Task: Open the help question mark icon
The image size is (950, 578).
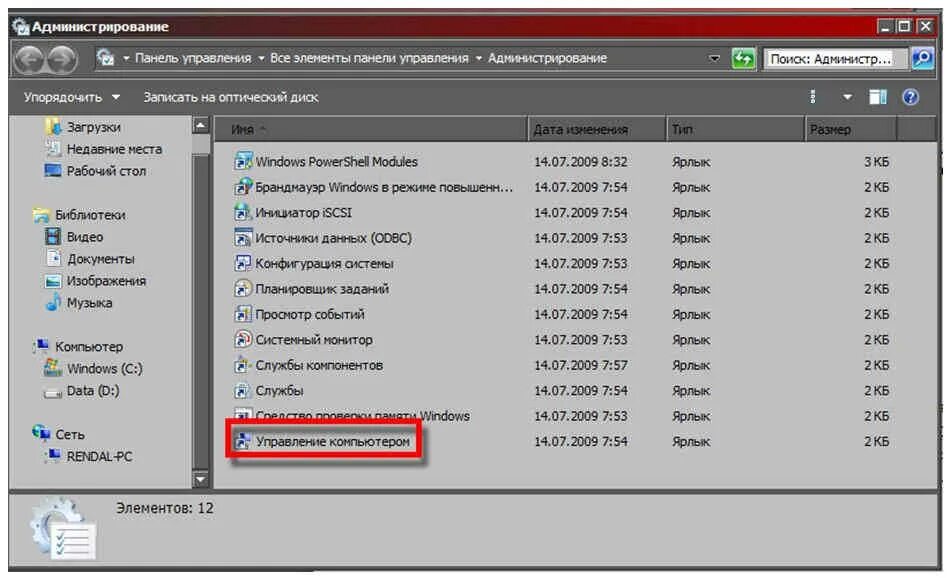Action: [910, 97]
